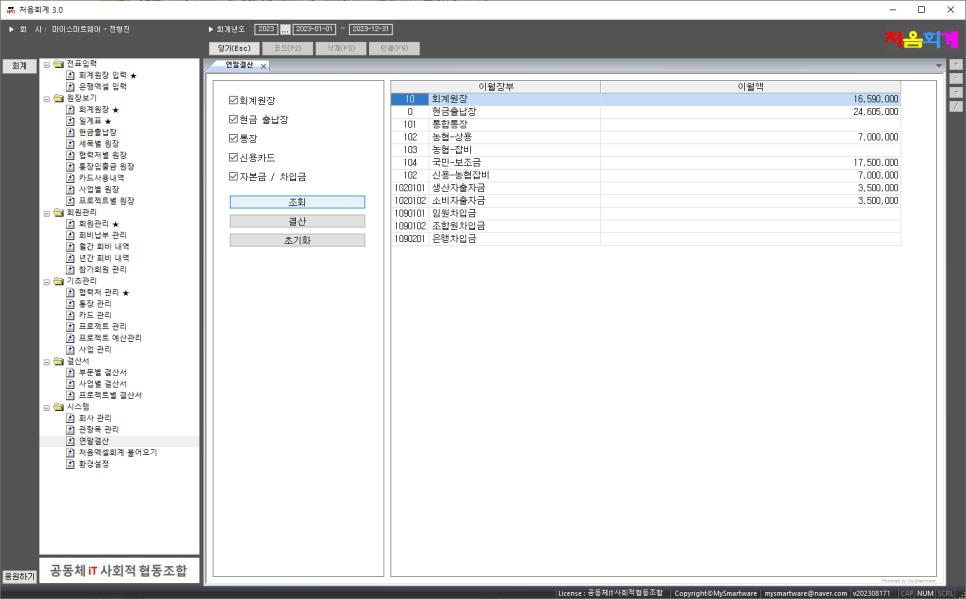966x599 pixels.
Task: Open 통장입출금 원장 document icon
Action: pyautogui.click(x=70, y=166)
